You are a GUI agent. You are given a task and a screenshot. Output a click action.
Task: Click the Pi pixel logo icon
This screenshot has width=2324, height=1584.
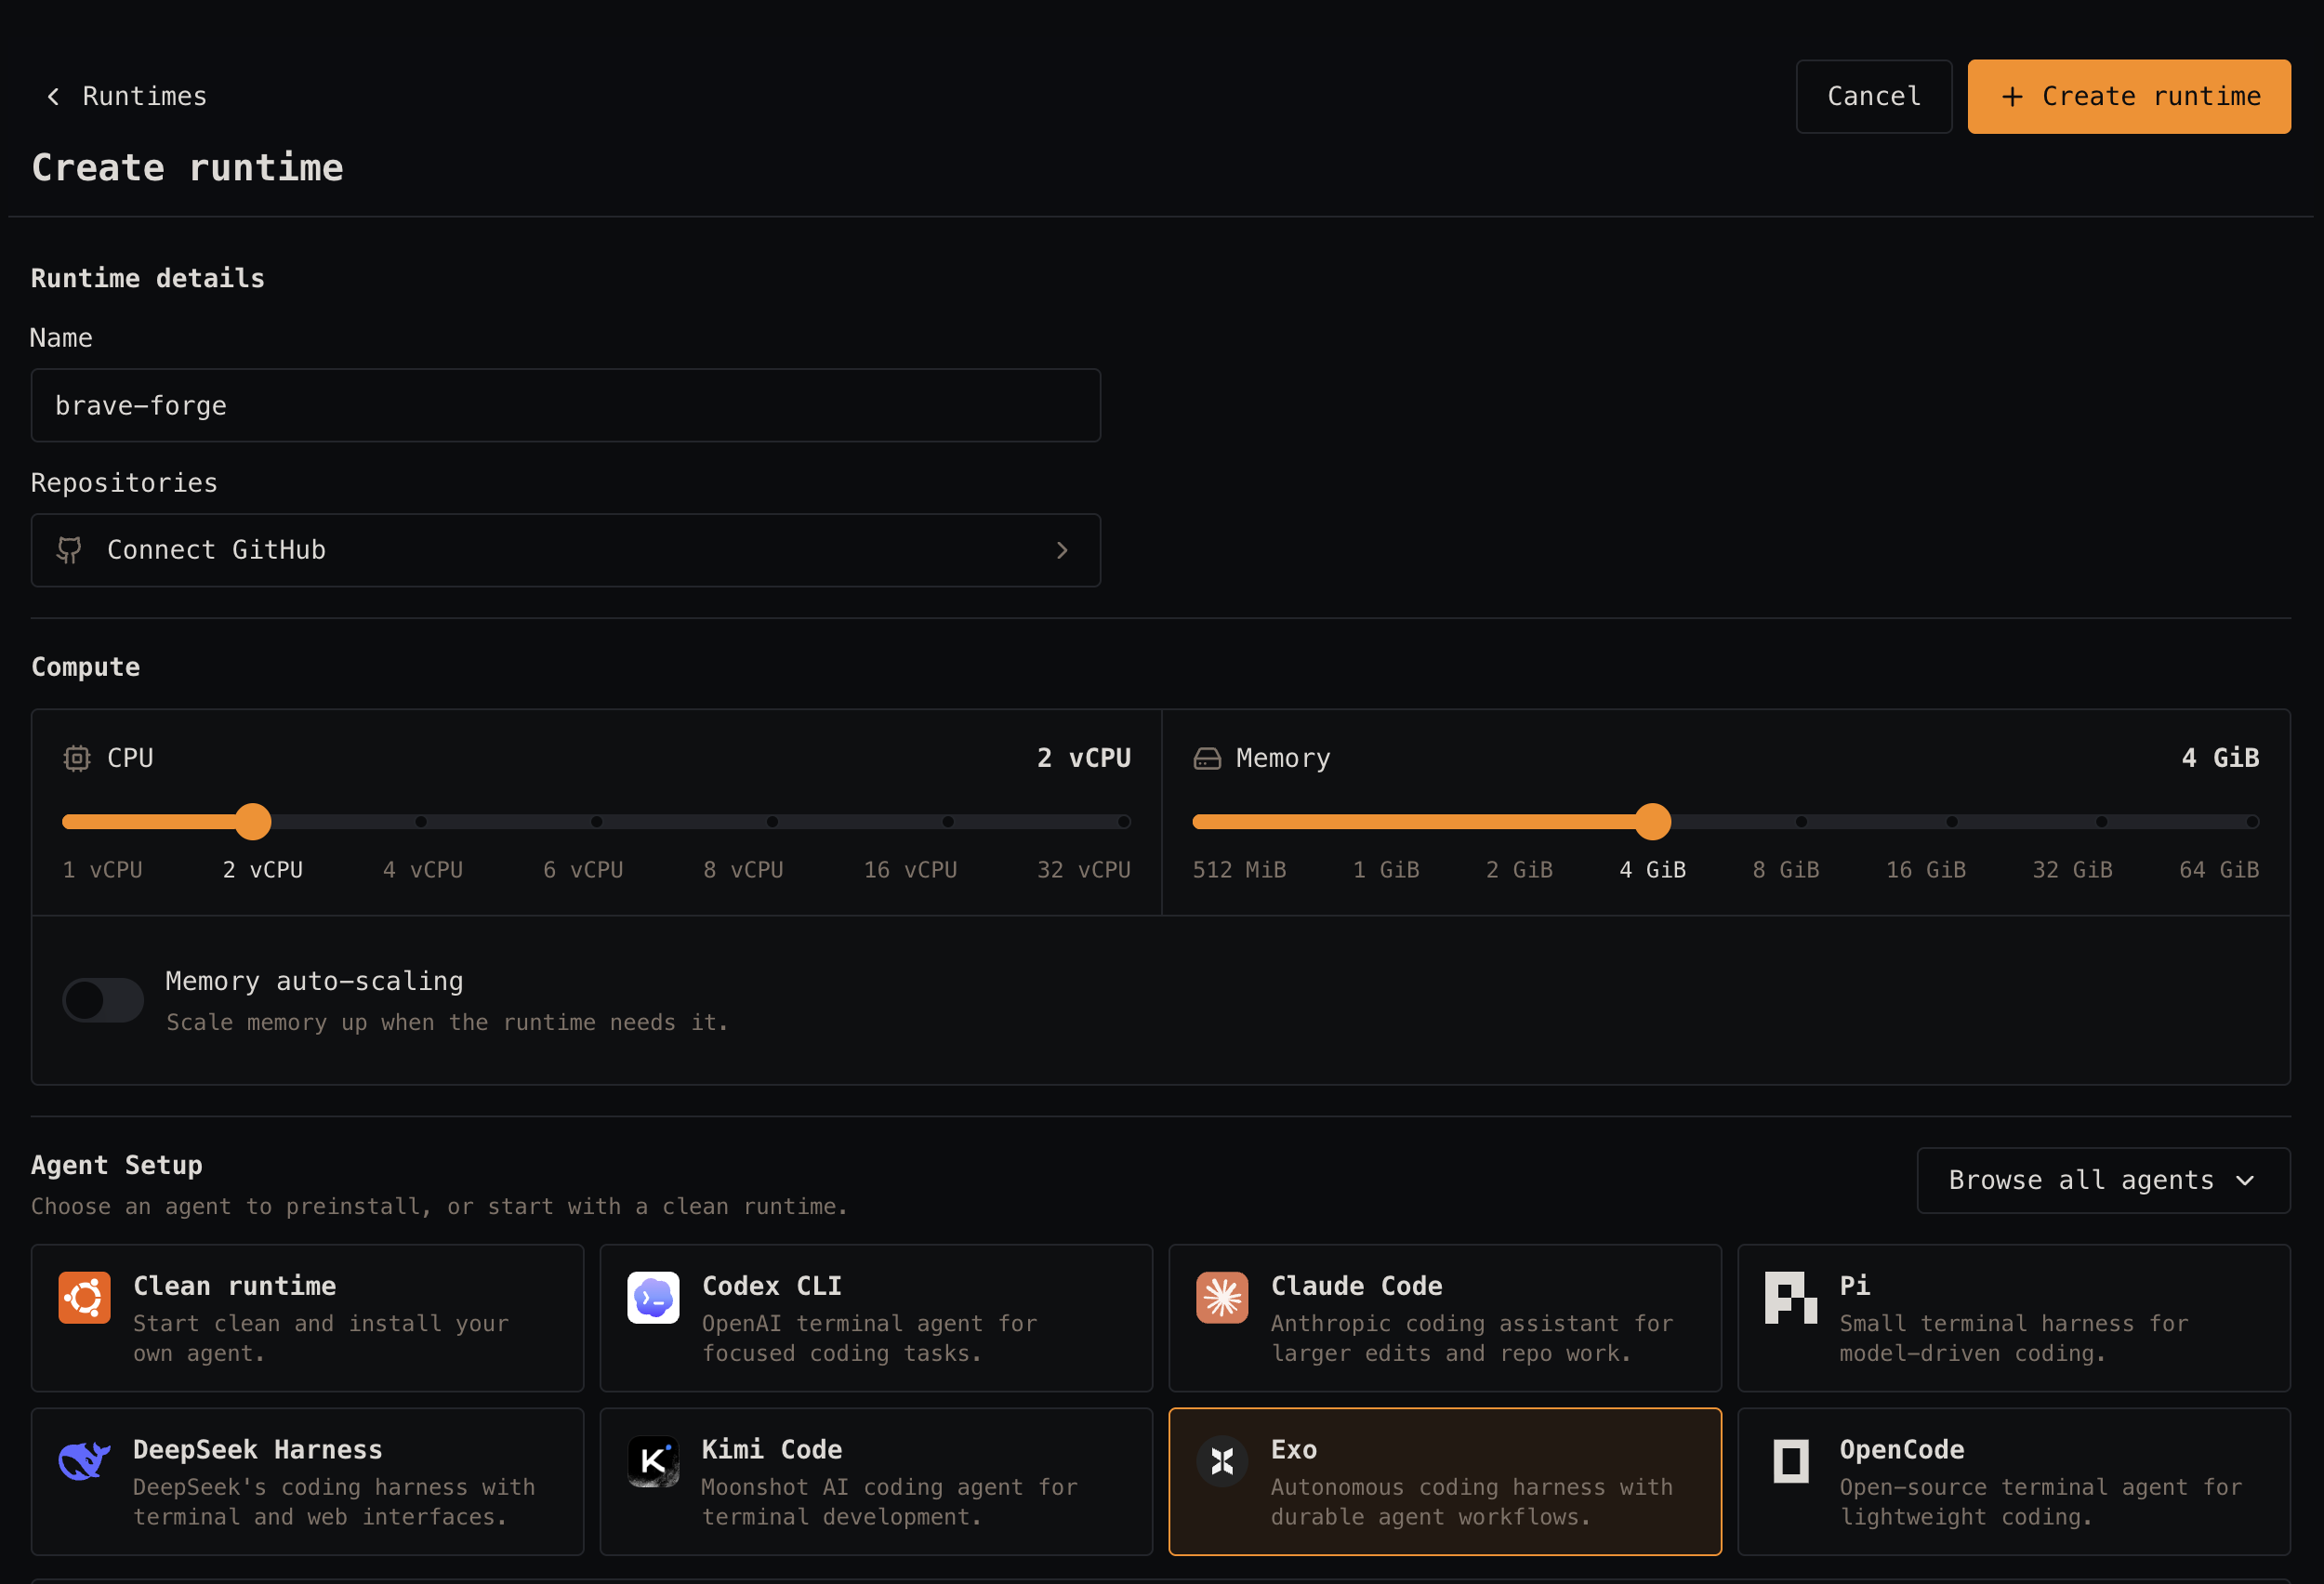(x=1790, y=1297)
